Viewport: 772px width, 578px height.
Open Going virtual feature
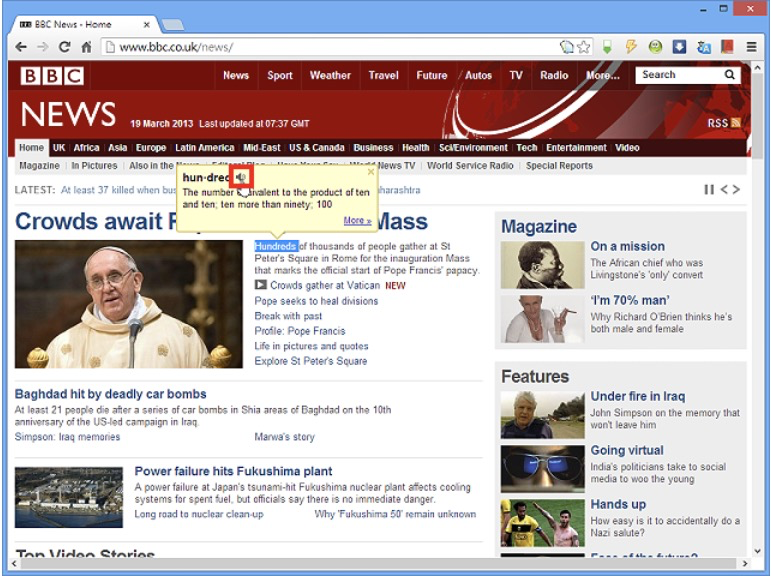627,450
